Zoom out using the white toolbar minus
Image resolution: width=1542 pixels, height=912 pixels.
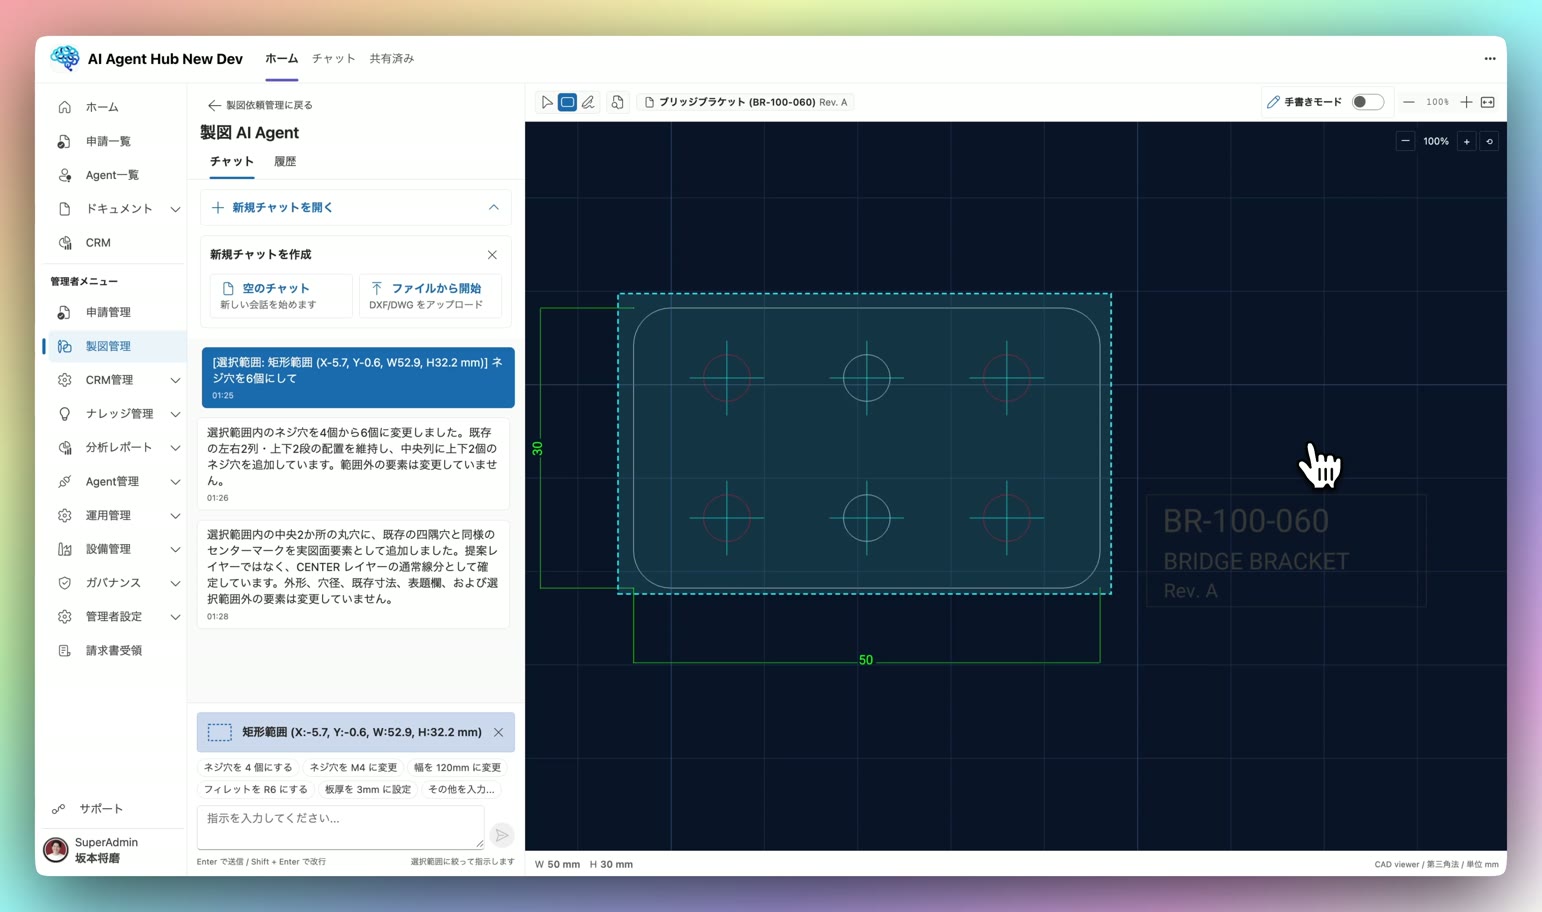[1409, 102]
